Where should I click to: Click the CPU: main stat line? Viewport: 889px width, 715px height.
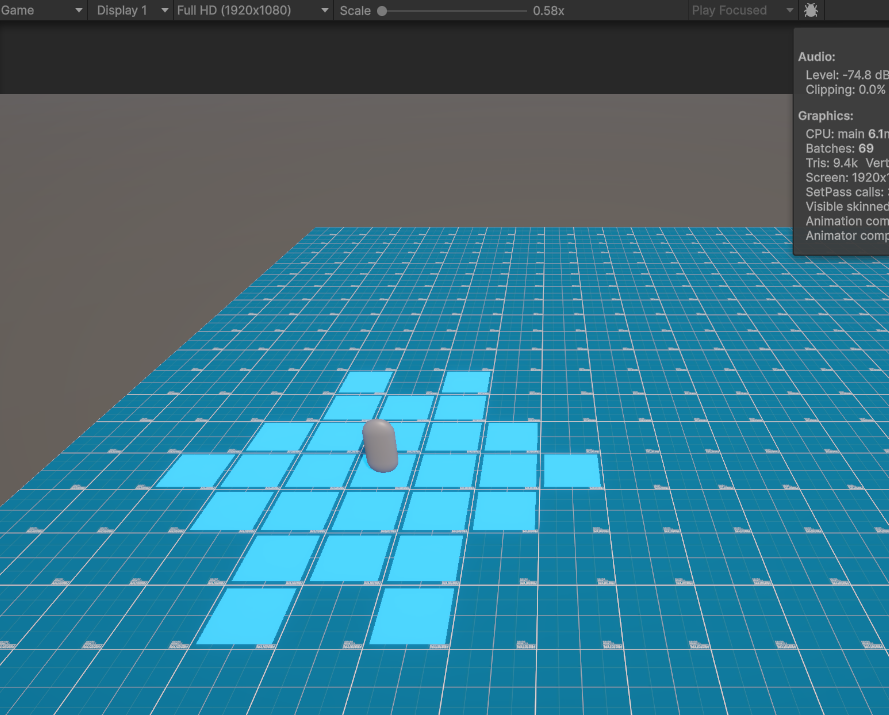click(847, 134)
